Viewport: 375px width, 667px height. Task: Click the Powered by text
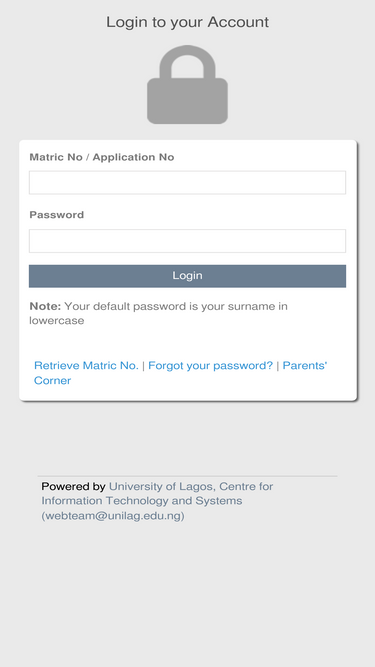tap(73, 486)
